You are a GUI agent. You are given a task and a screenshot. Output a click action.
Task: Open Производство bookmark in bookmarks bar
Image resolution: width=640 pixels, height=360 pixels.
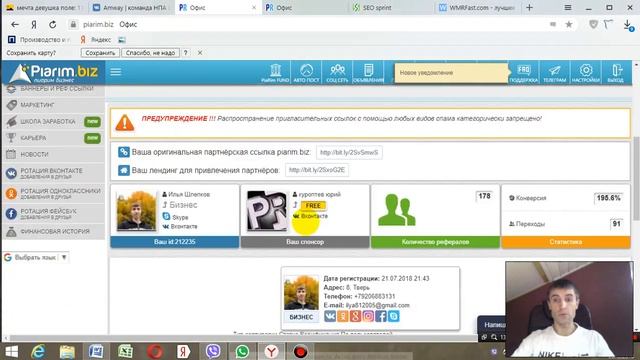[38, 40]
